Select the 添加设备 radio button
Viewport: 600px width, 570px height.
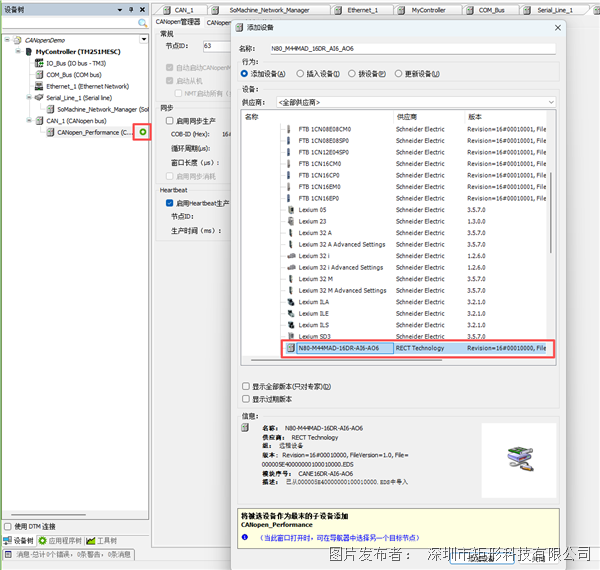[x=245, y=73]
